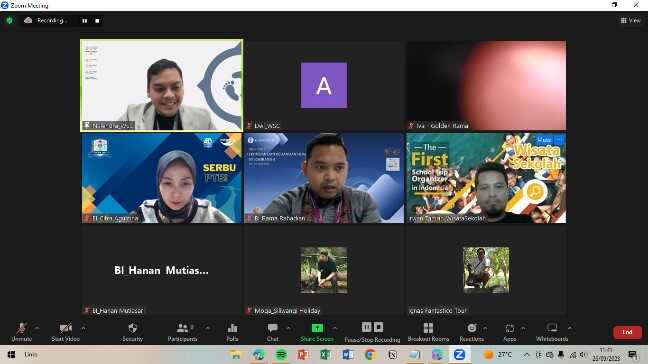648x364 pixels.
Task: Open Whiteboards
Action: (552, 332)
